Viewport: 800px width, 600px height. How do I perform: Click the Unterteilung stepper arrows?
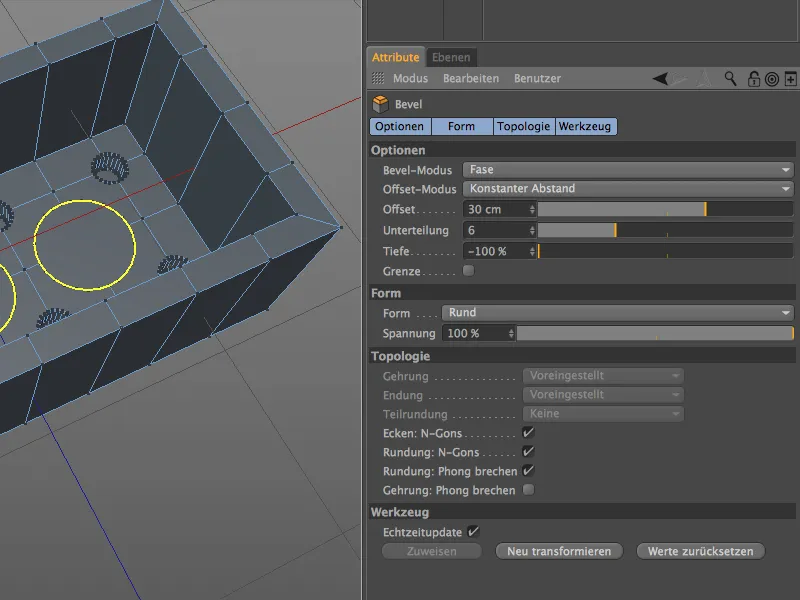532,230
